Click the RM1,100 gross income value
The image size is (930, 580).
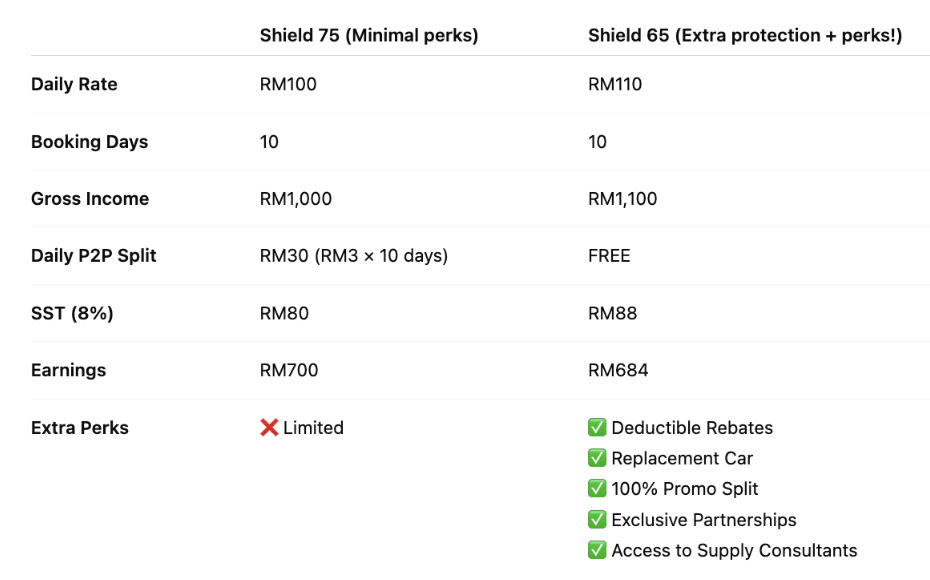click(623, 199)
